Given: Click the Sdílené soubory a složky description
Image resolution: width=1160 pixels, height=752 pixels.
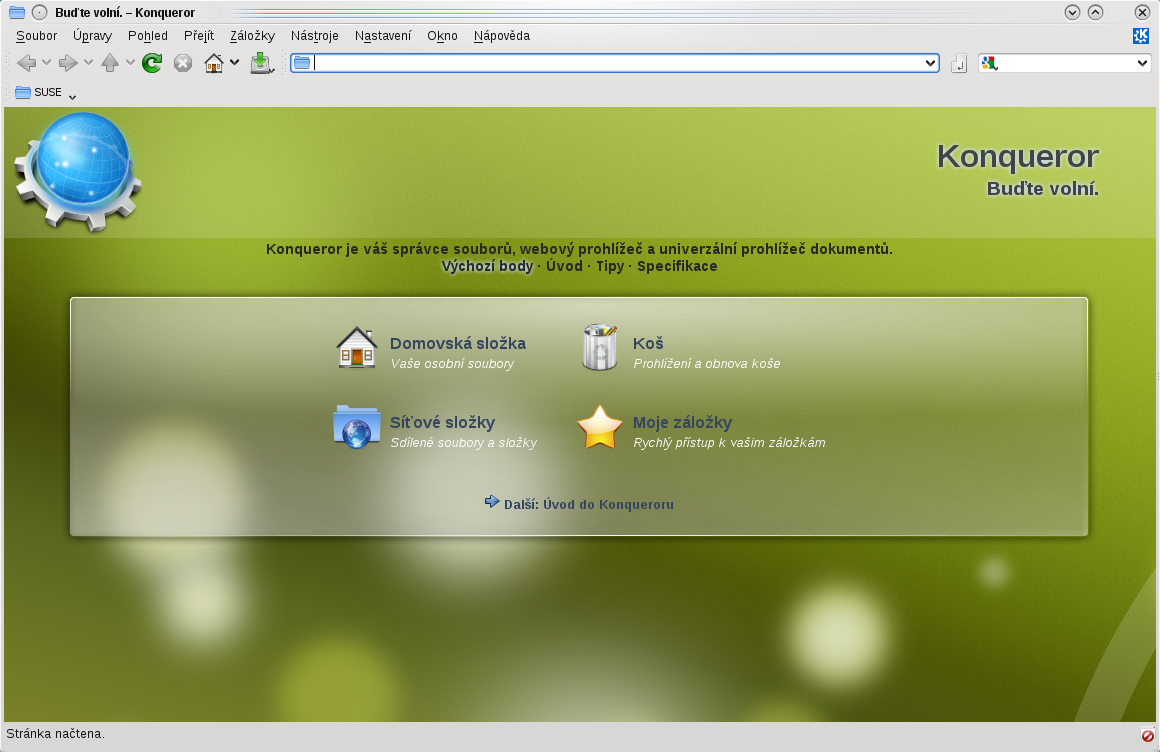Looking at the screenshot, I should (464, 443).
